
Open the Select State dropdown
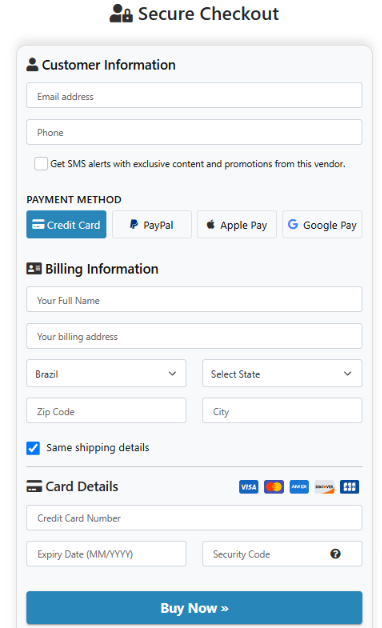[x=282, y=373]
